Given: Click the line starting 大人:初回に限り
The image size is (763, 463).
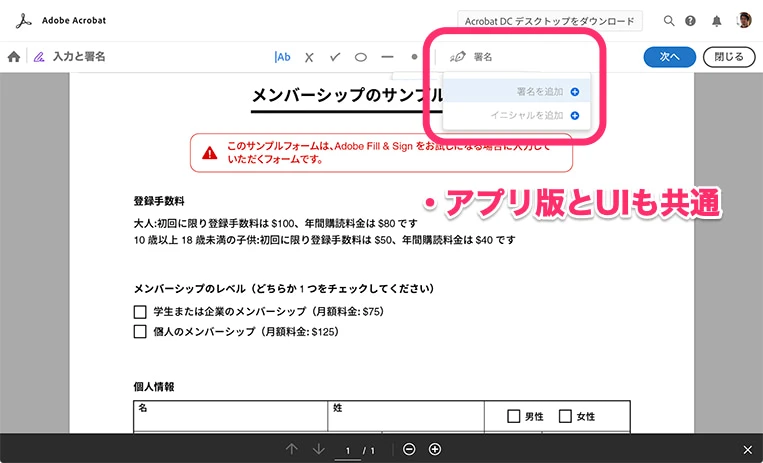Looking at the screenshot, I should pyautogui.click(x=276, y=223).
